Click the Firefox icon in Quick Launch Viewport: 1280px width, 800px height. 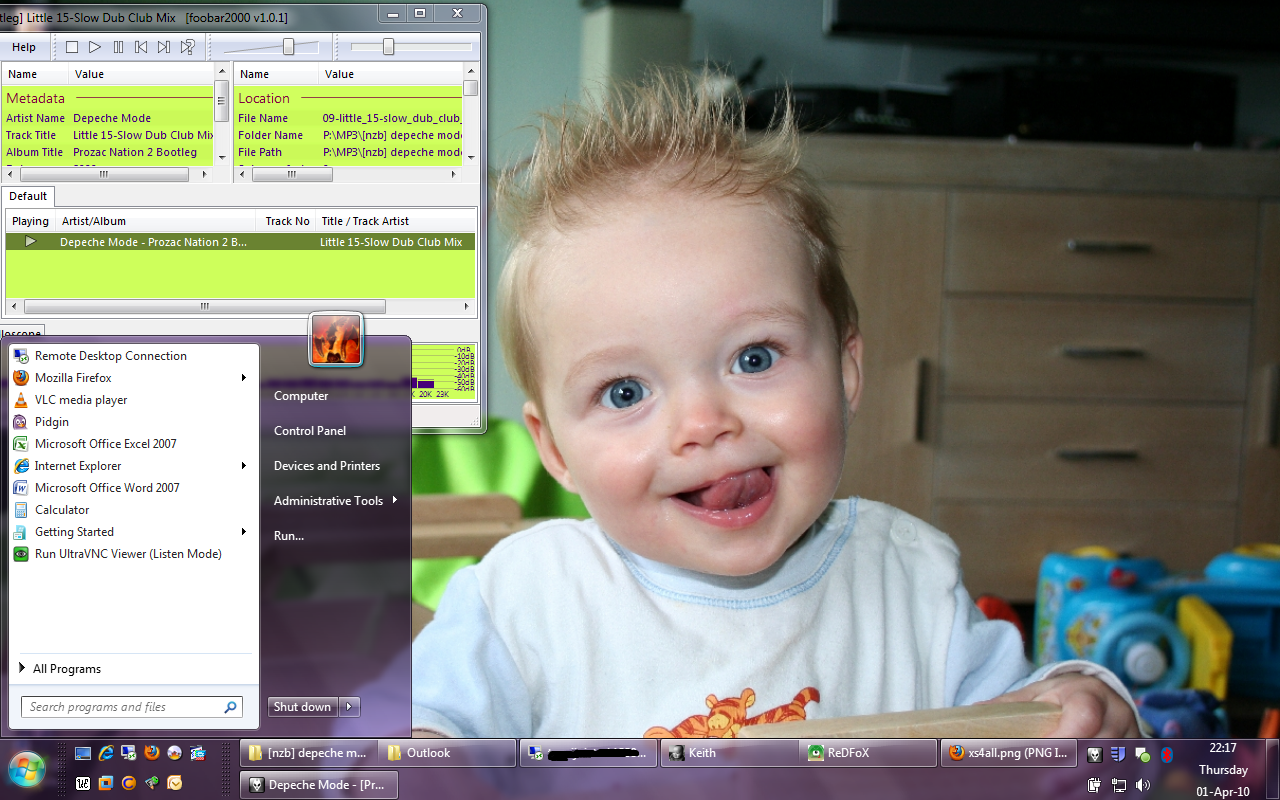coord(151,753)
